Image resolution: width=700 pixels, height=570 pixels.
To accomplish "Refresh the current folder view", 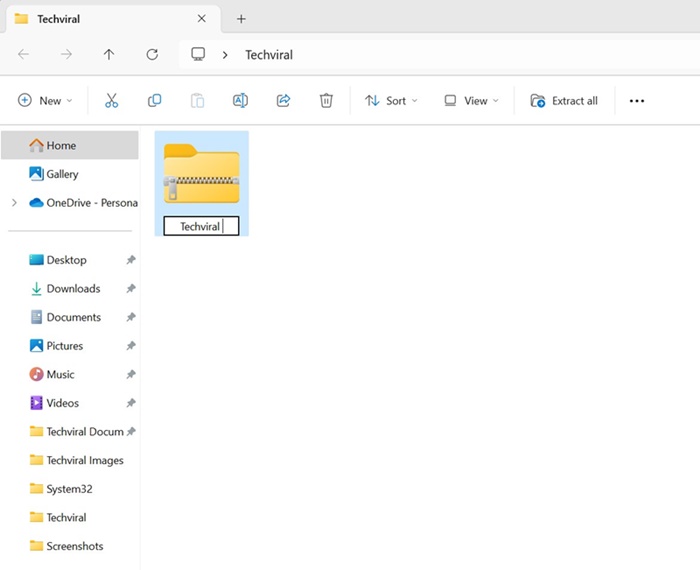I will (x=152, y=54).
